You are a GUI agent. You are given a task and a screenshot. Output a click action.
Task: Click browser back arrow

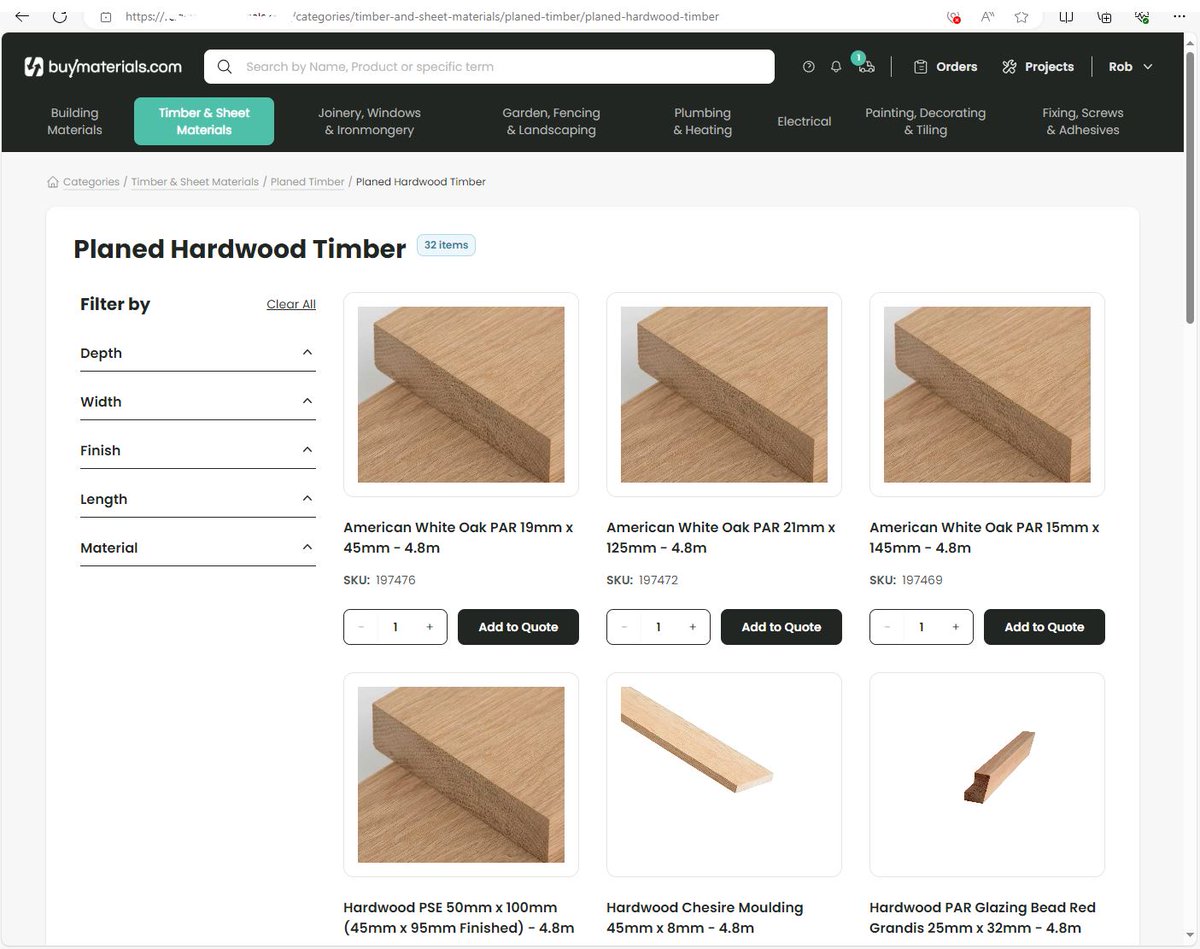(22, 16)
